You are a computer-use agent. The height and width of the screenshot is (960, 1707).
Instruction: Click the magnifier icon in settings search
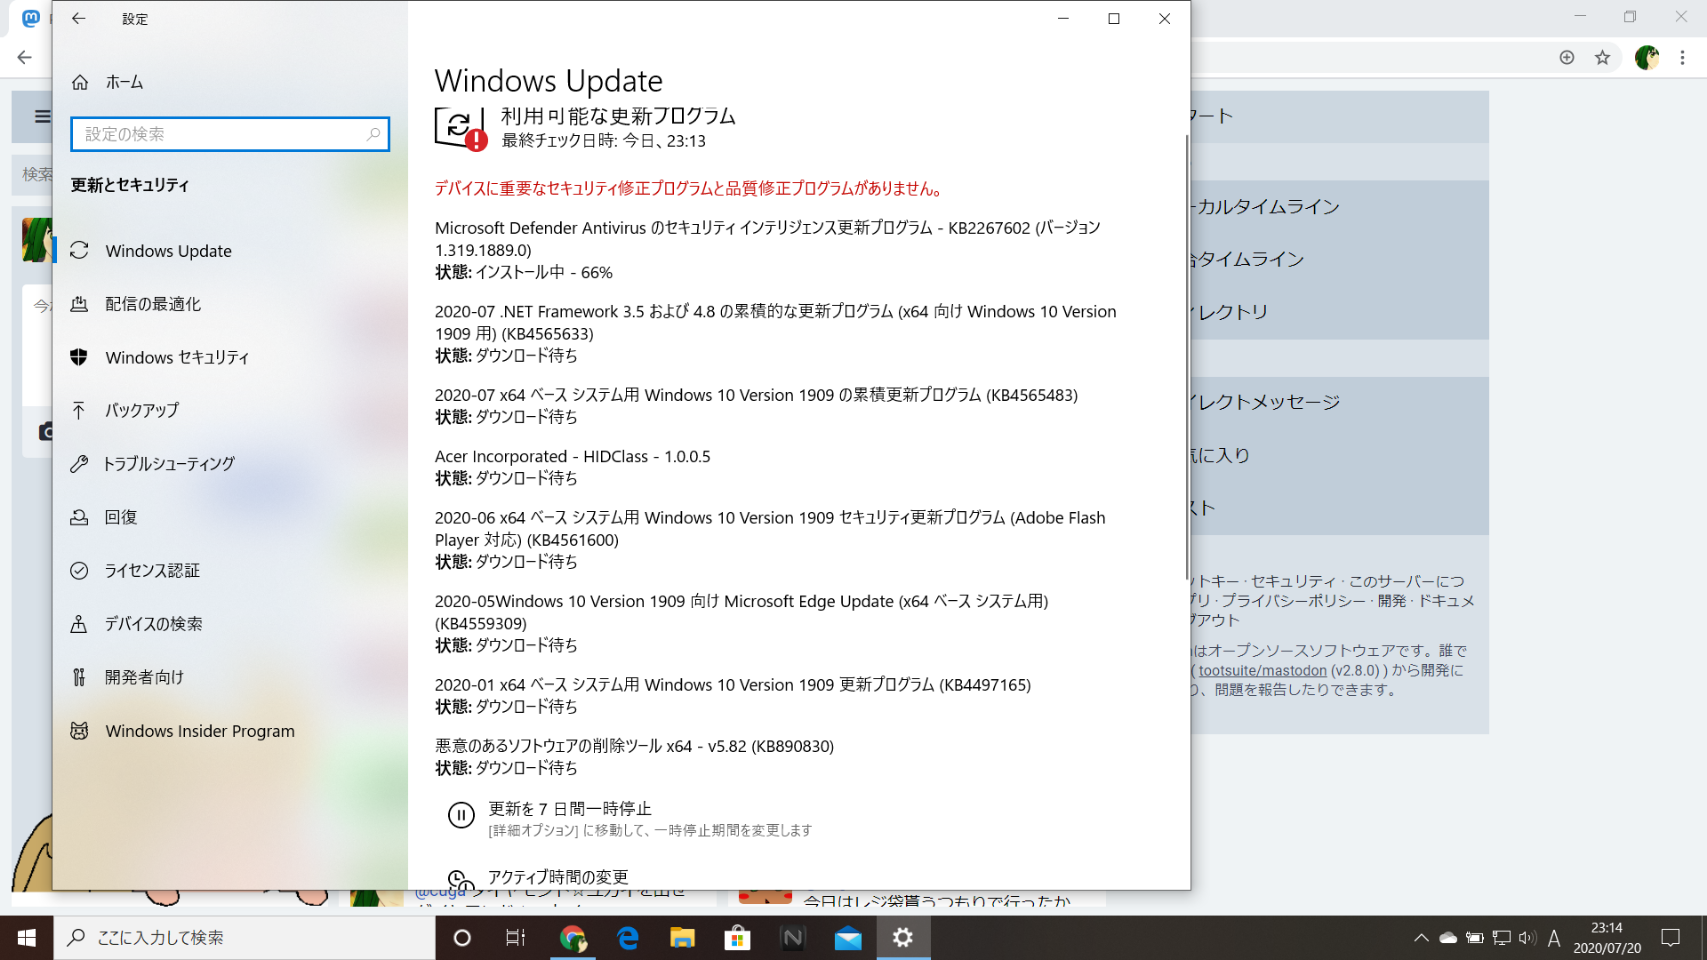pos(373,134)
